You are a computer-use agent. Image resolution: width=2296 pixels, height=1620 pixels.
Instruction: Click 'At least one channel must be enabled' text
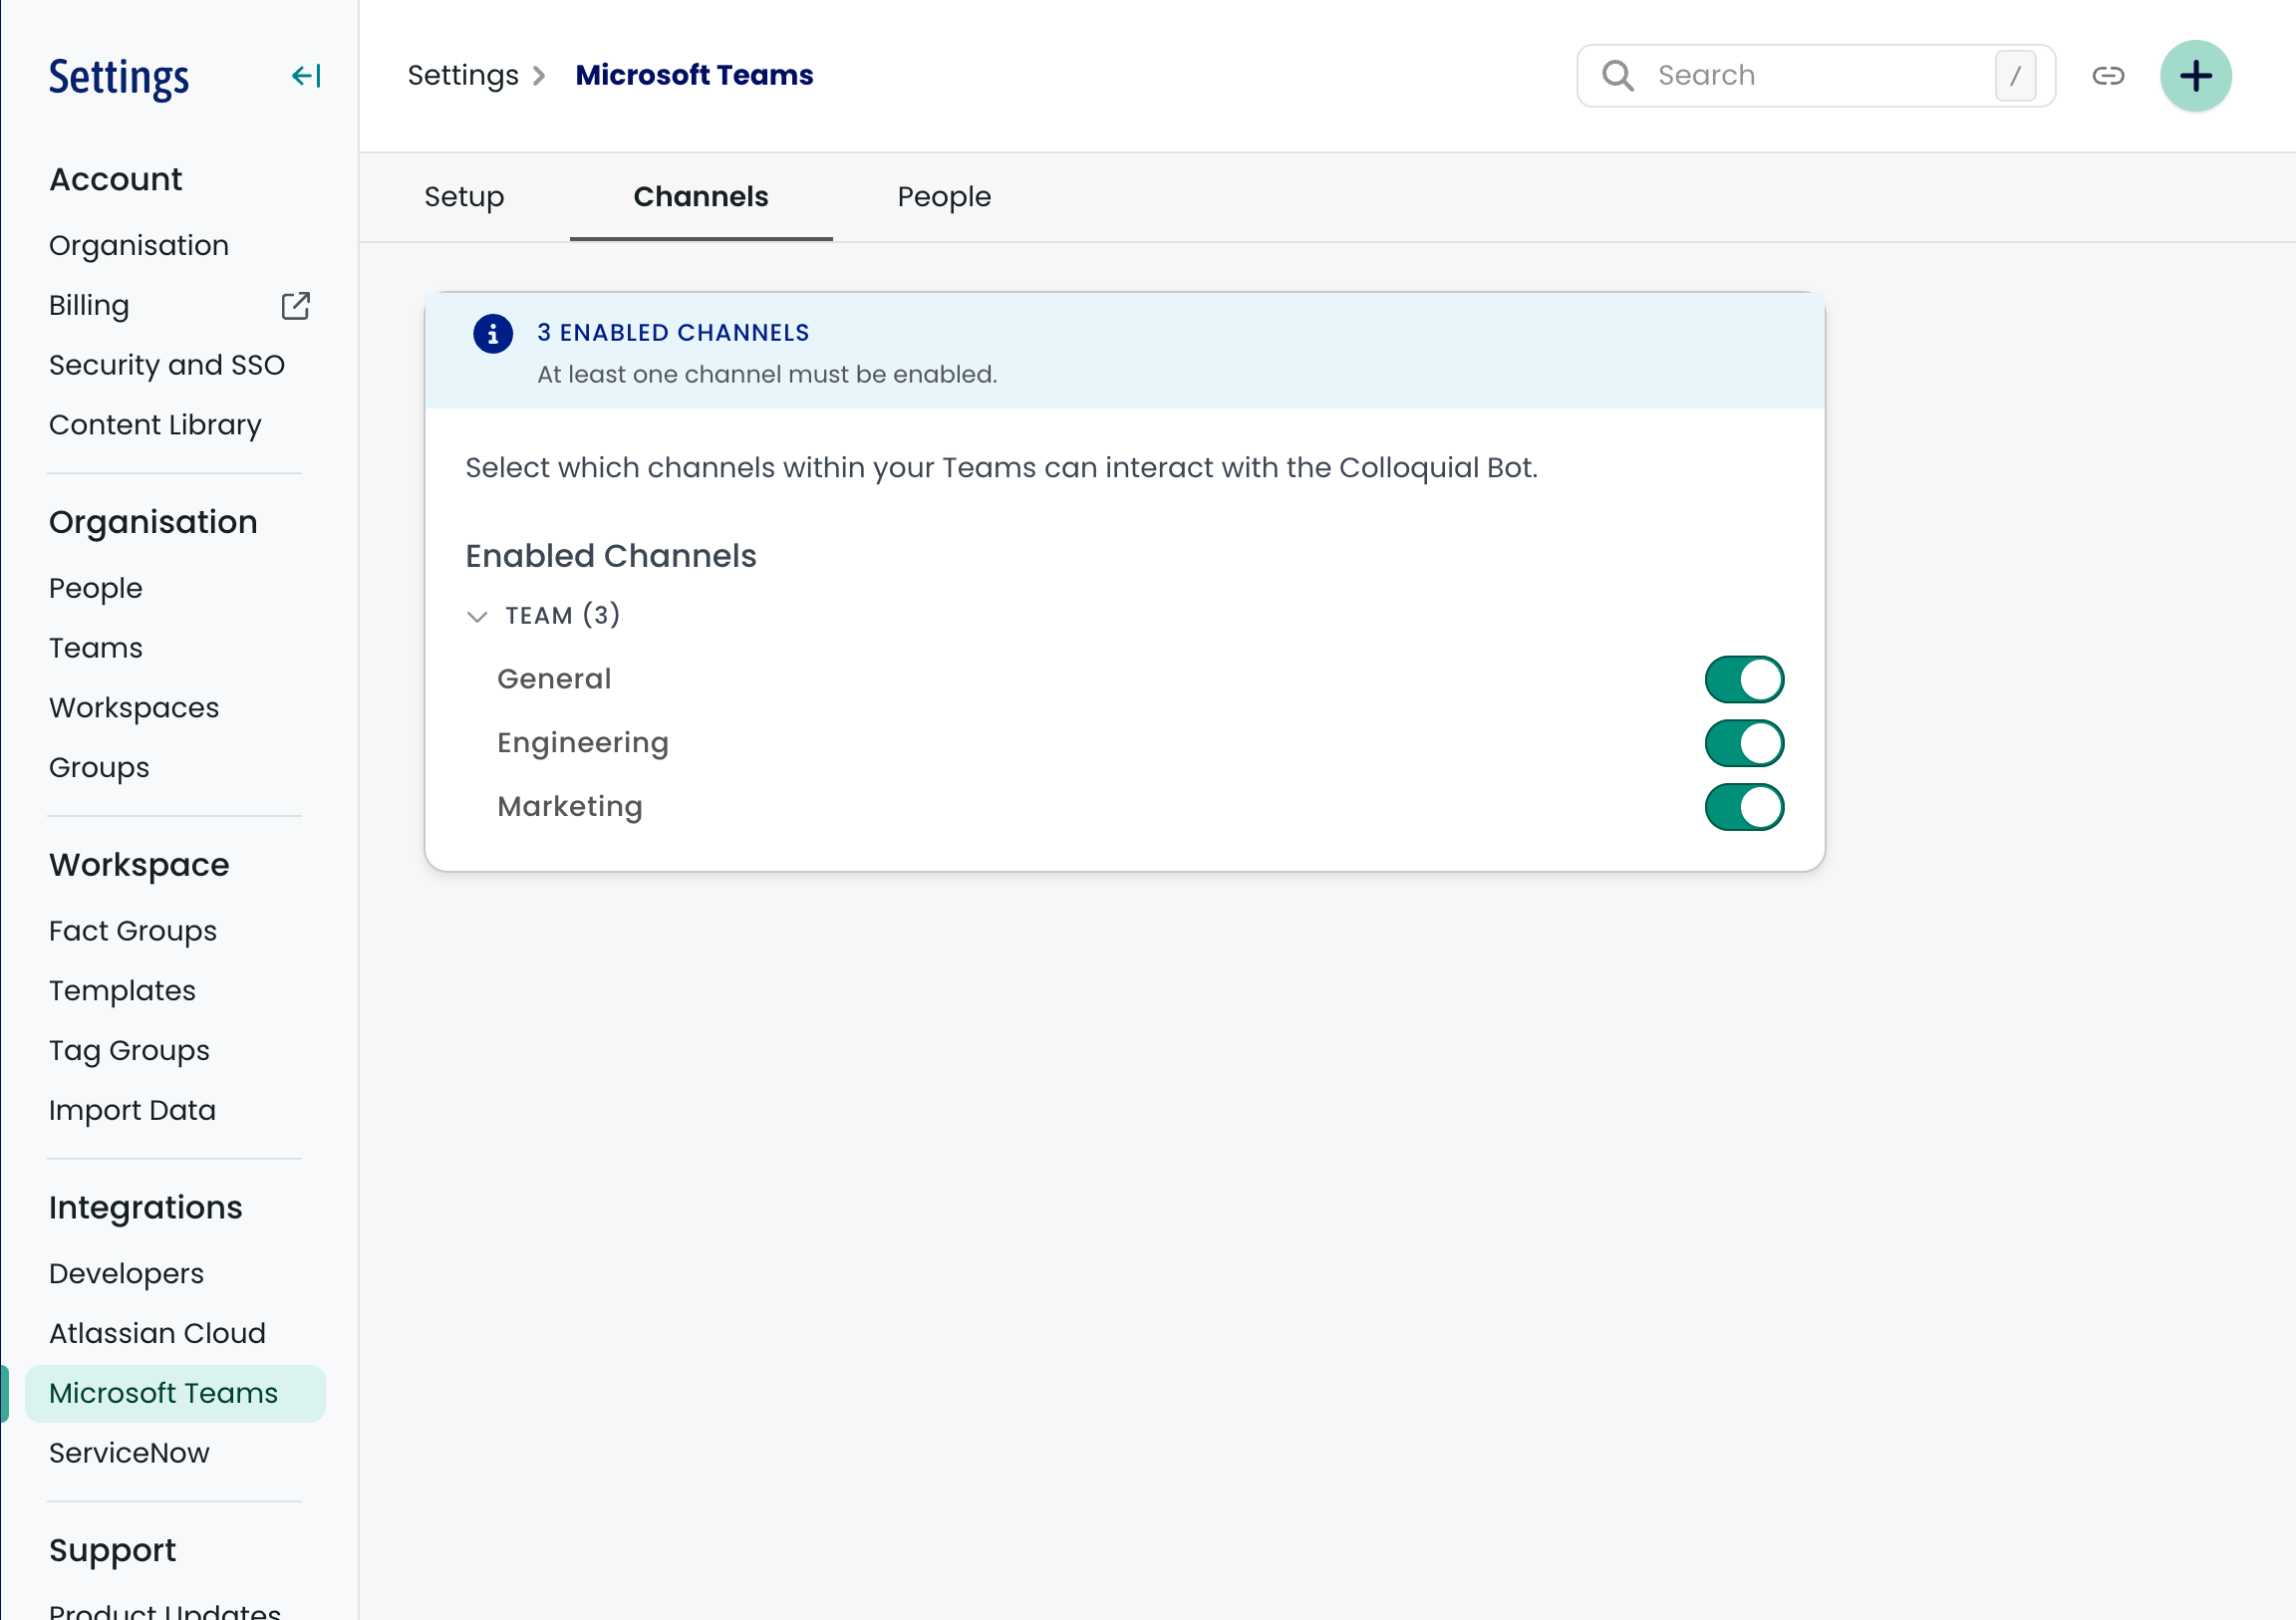click(x=767, y=375)
